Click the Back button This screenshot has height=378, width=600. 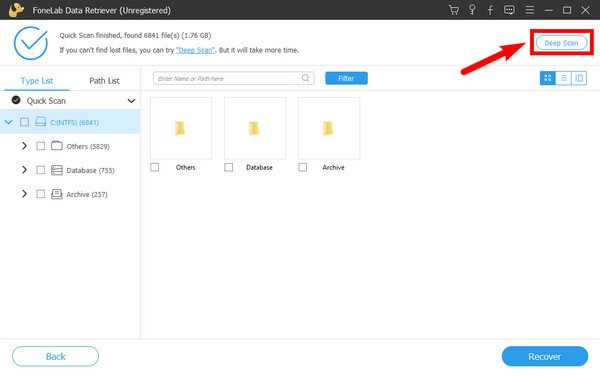(55, 356)
